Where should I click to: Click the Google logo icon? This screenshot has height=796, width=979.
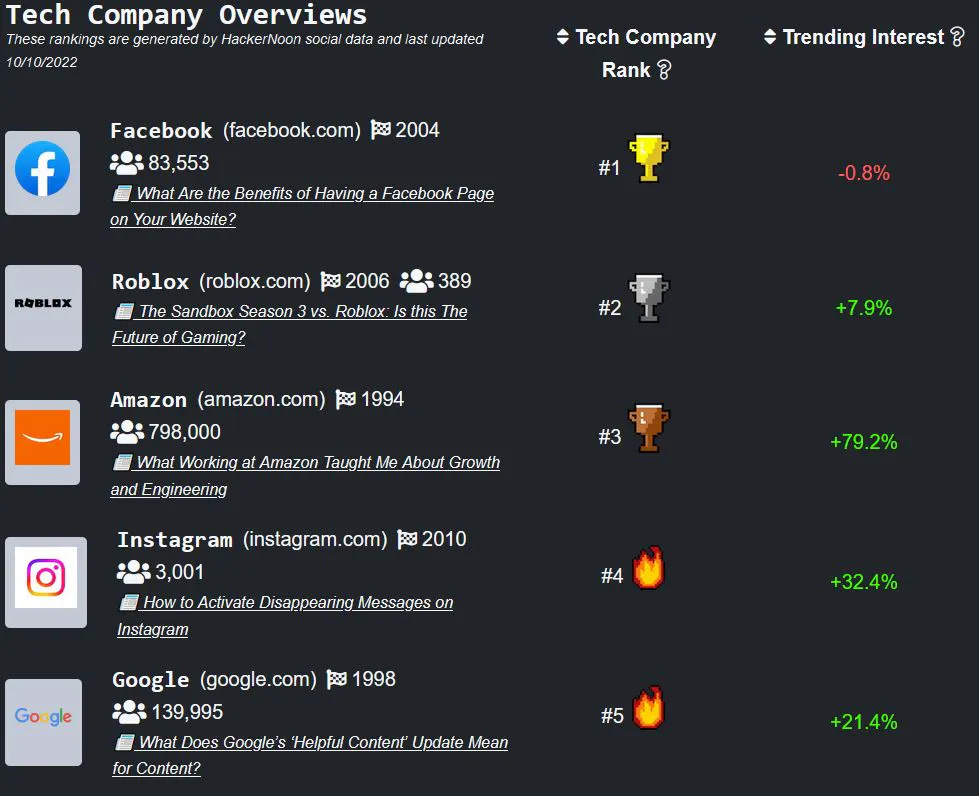click(x=43, y=718)
